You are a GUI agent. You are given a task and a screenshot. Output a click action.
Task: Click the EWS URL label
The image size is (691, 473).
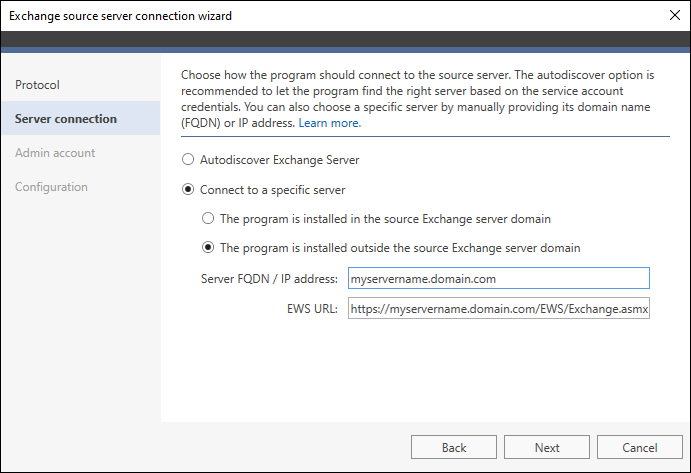point(311,309)
